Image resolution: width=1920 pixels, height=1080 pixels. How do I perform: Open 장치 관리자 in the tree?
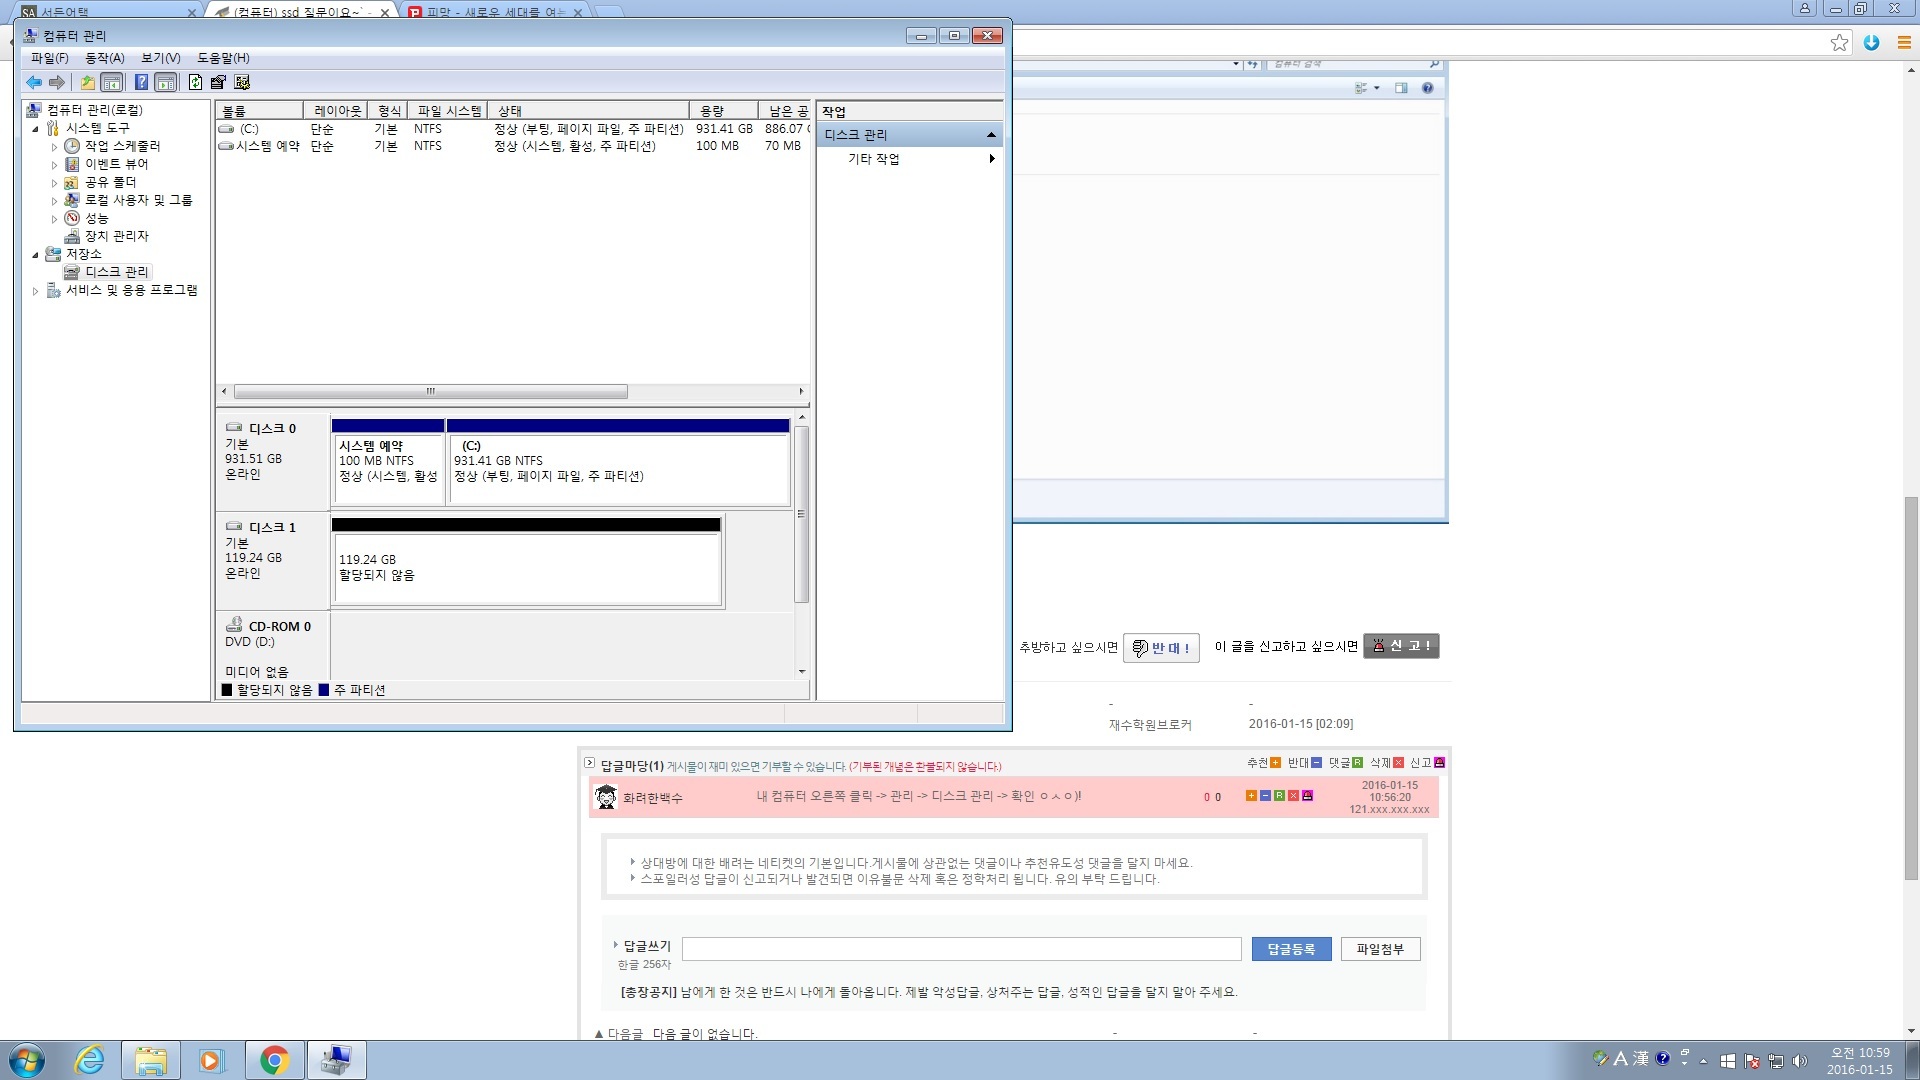[x=116, y=236]
